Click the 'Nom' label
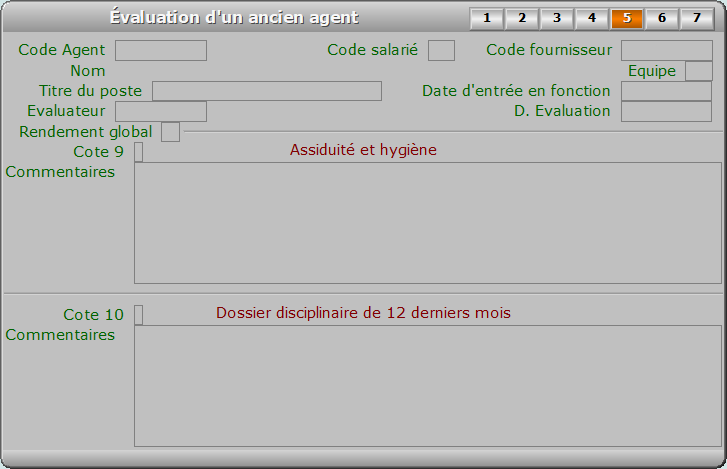727x469 pixels. tap(88, 71)
